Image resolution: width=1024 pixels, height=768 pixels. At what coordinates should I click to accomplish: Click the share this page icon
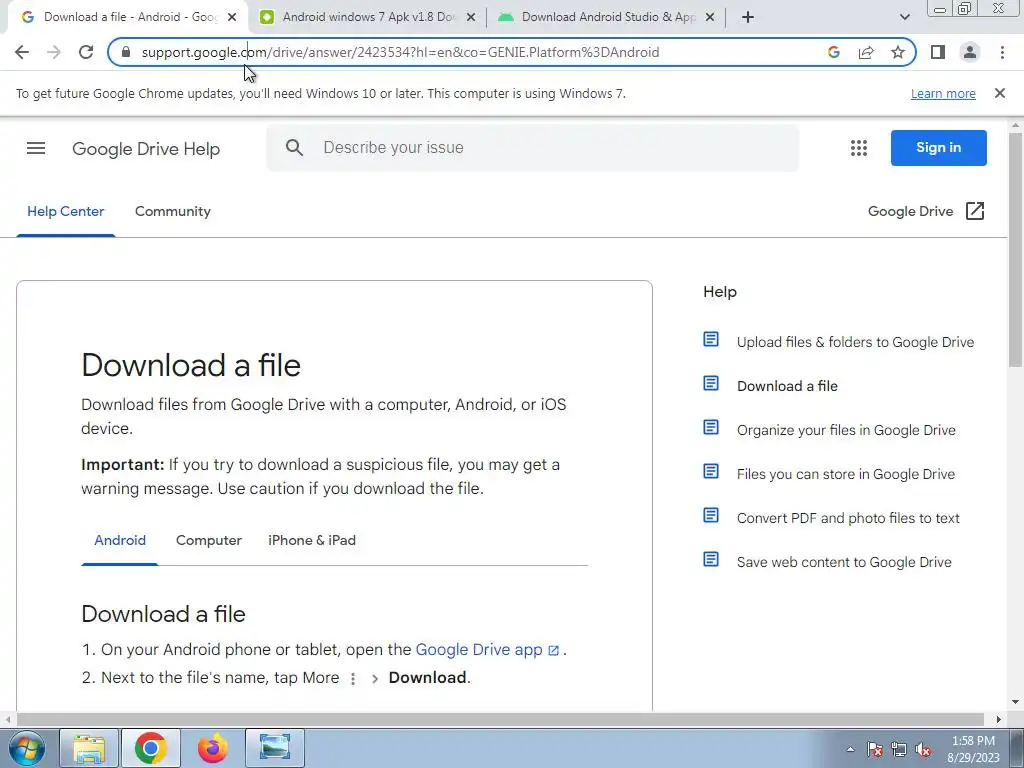tap(866, 52)
